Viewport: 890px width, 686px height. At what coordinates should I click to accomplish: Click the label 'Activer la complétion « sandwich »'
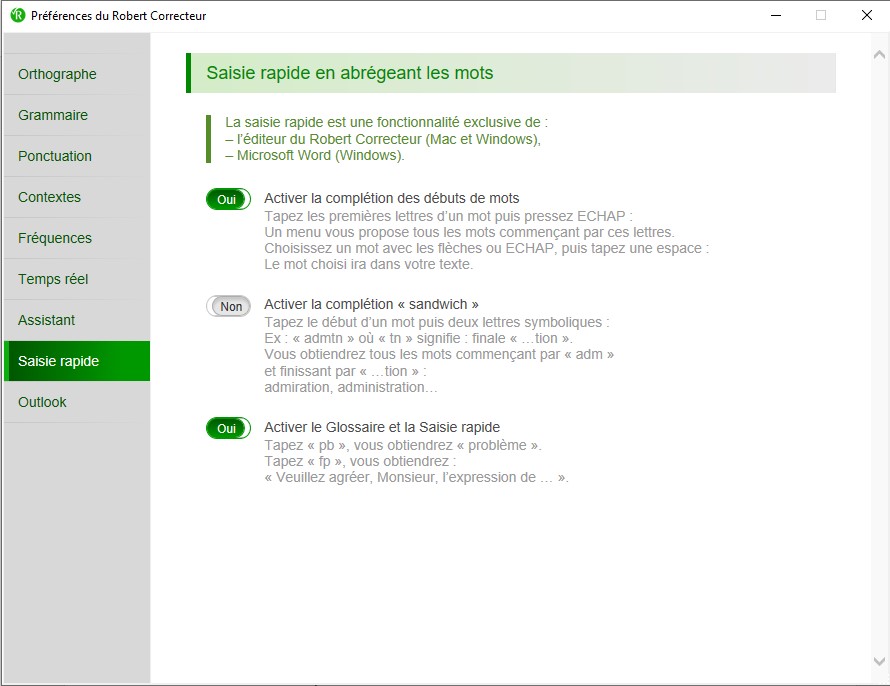tap(371, 304)
